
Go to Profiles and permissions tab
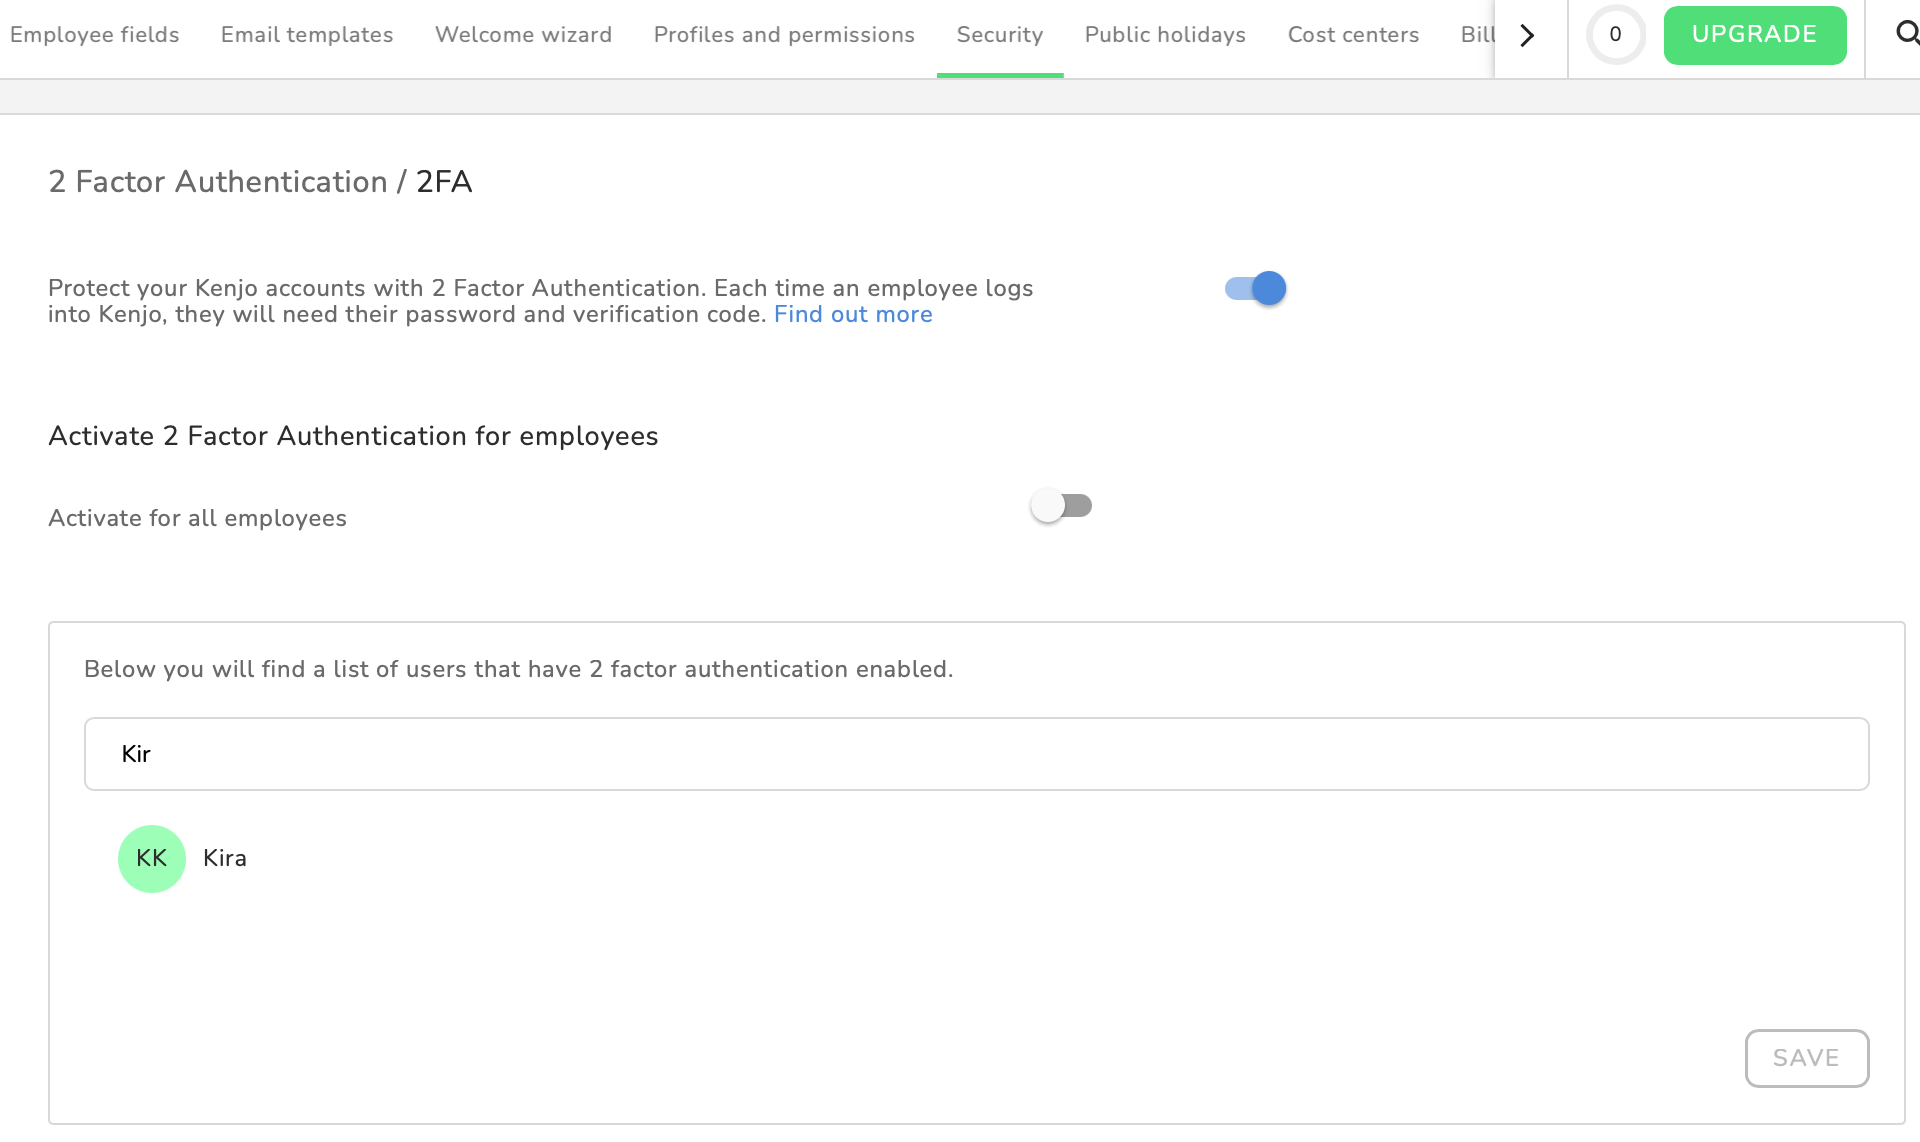tap(784, 35)
